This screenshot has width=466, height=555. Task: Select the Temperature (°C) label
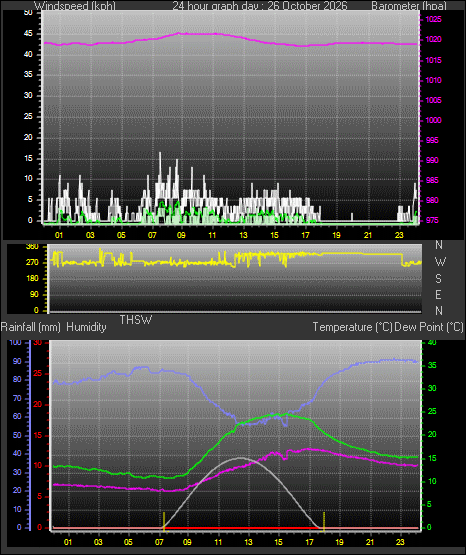pos(352,327)
